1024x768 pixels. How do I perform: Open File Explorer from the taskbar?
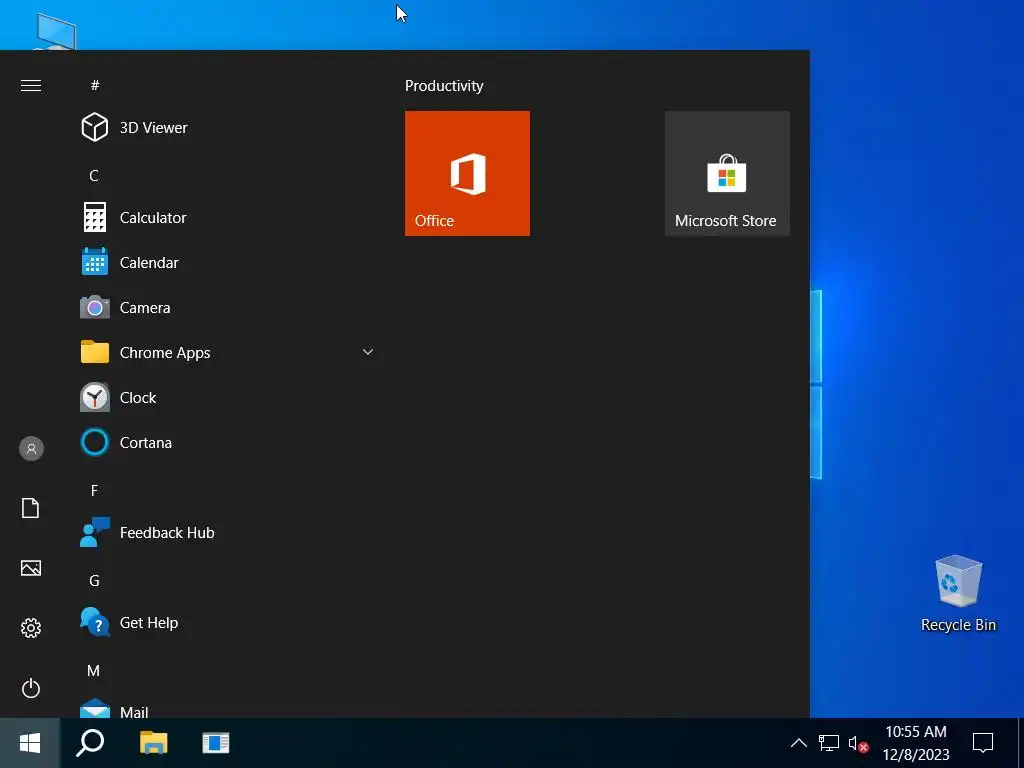pyautogui.click(x=153, y=743)
